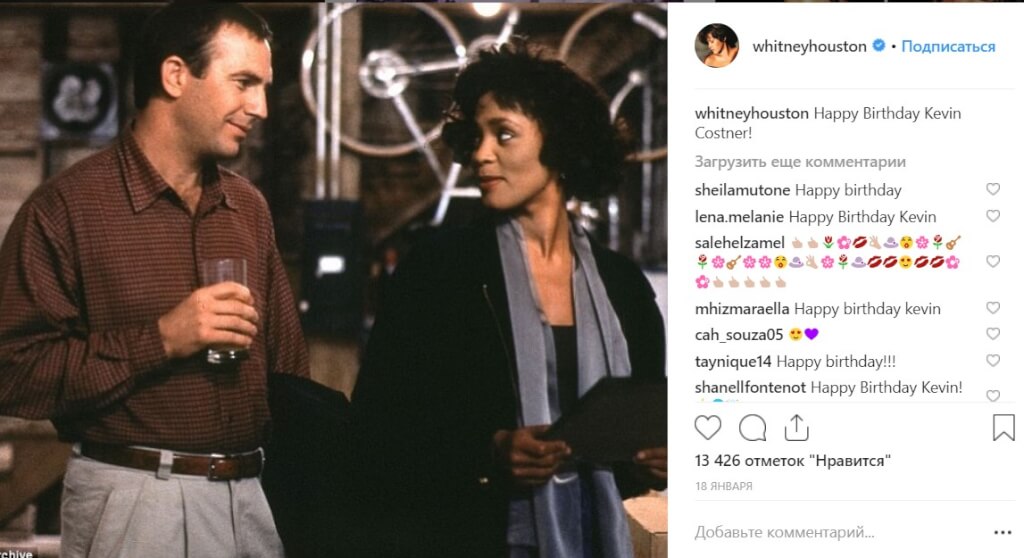Open whitneyhouston profile avatar
This screenshot has width=1024, height=558.
coord(716,46)
